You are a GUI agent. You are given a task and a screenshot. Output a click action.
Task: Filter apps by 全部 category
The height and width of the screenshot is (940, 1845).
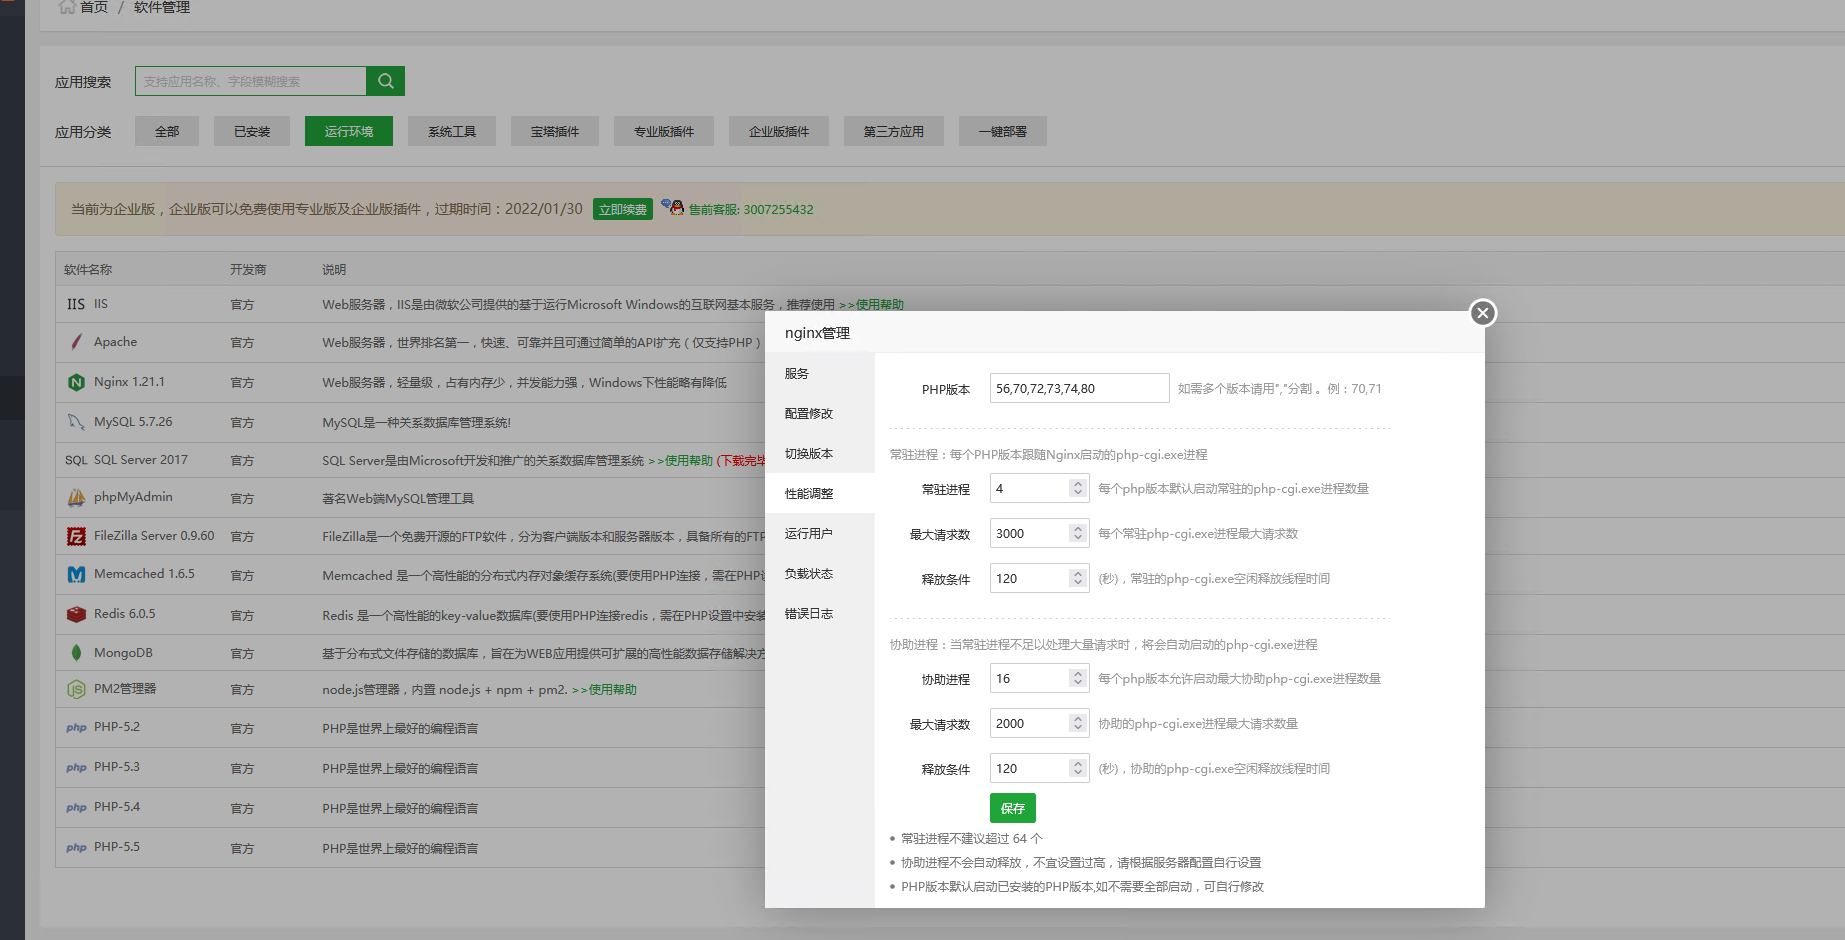tap(167, 131)
